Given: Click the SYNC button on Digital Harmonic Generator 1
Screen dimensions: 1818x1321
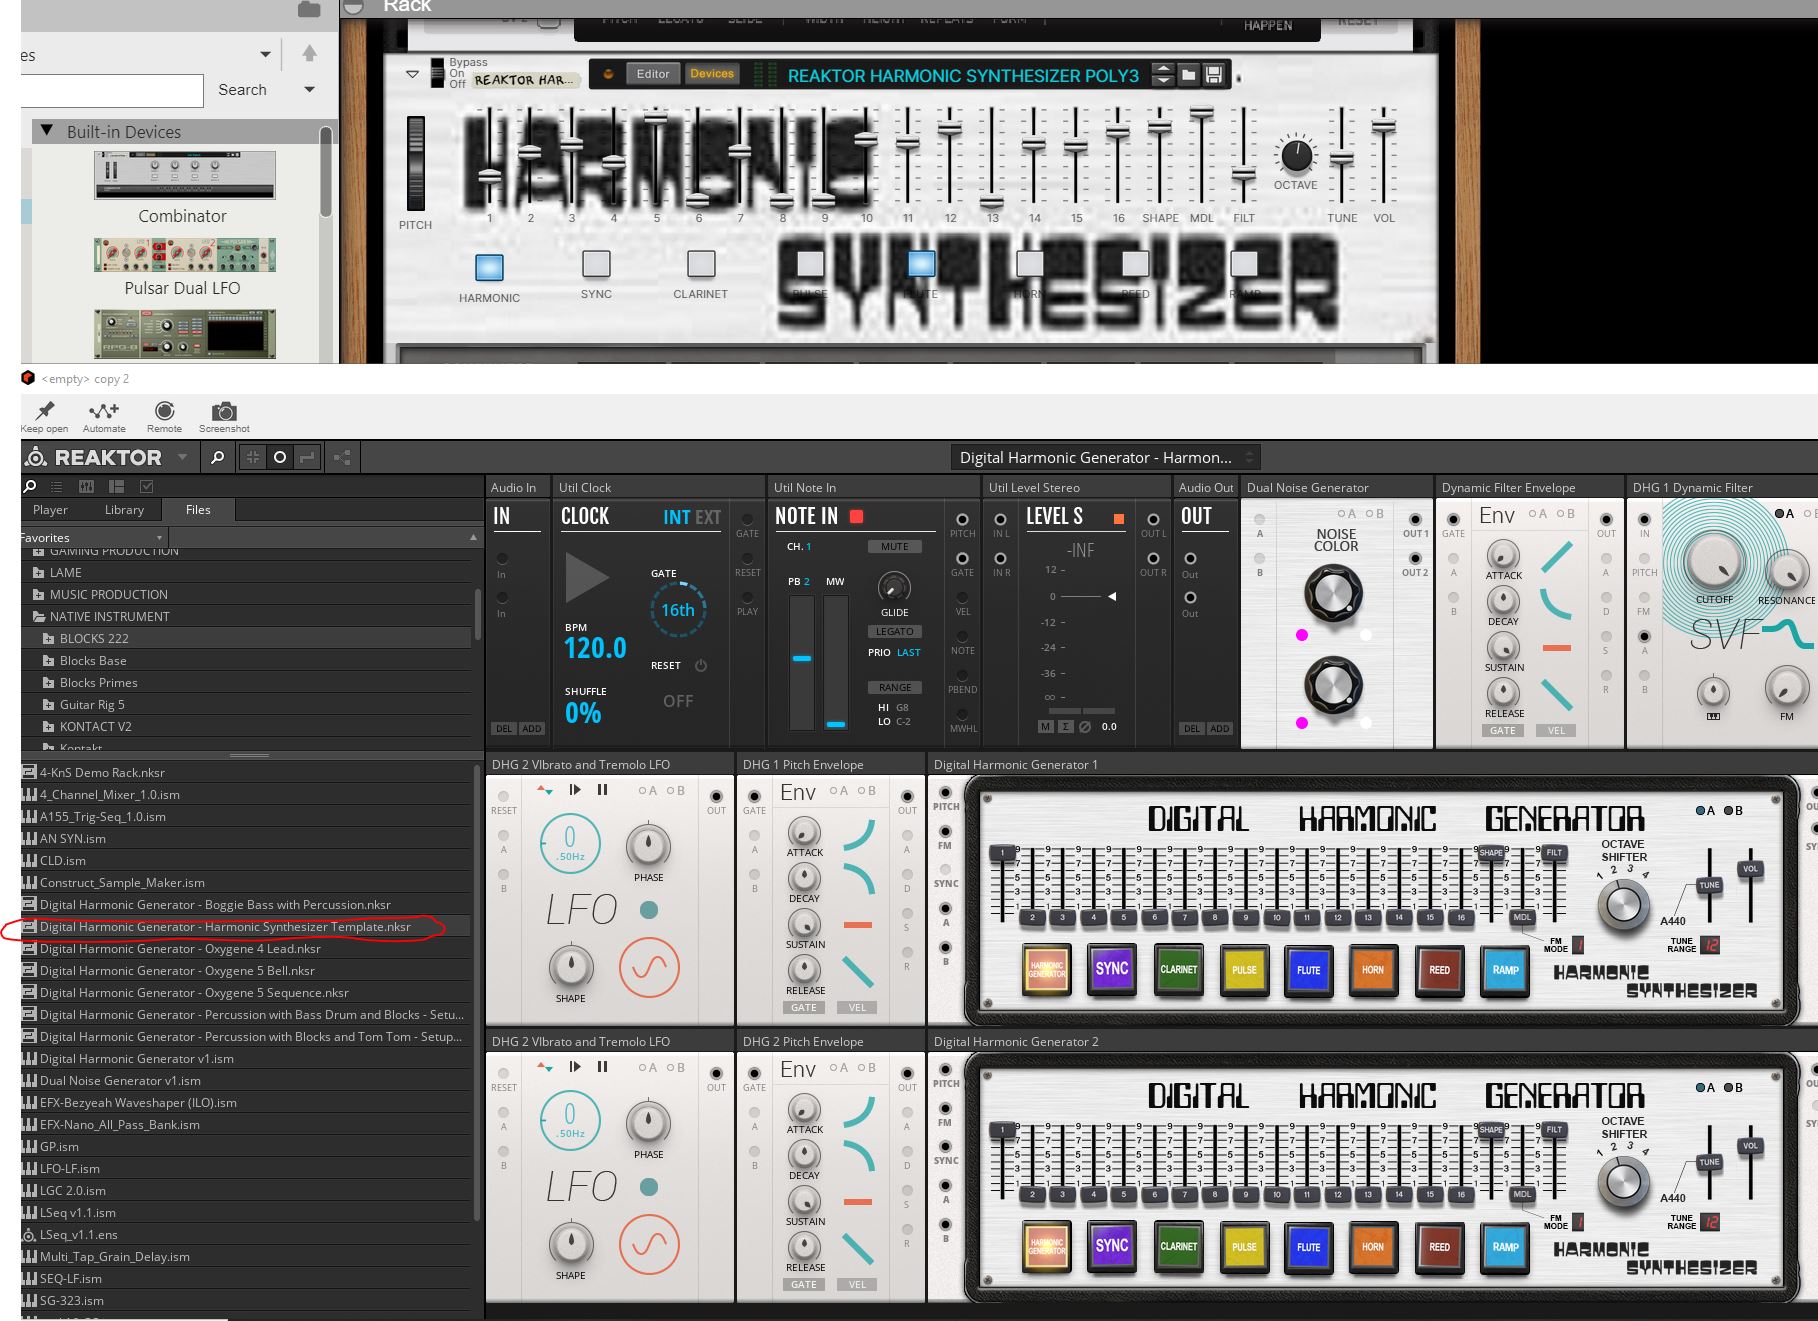Looking at the screenshot, I should tap(1111, 969).
